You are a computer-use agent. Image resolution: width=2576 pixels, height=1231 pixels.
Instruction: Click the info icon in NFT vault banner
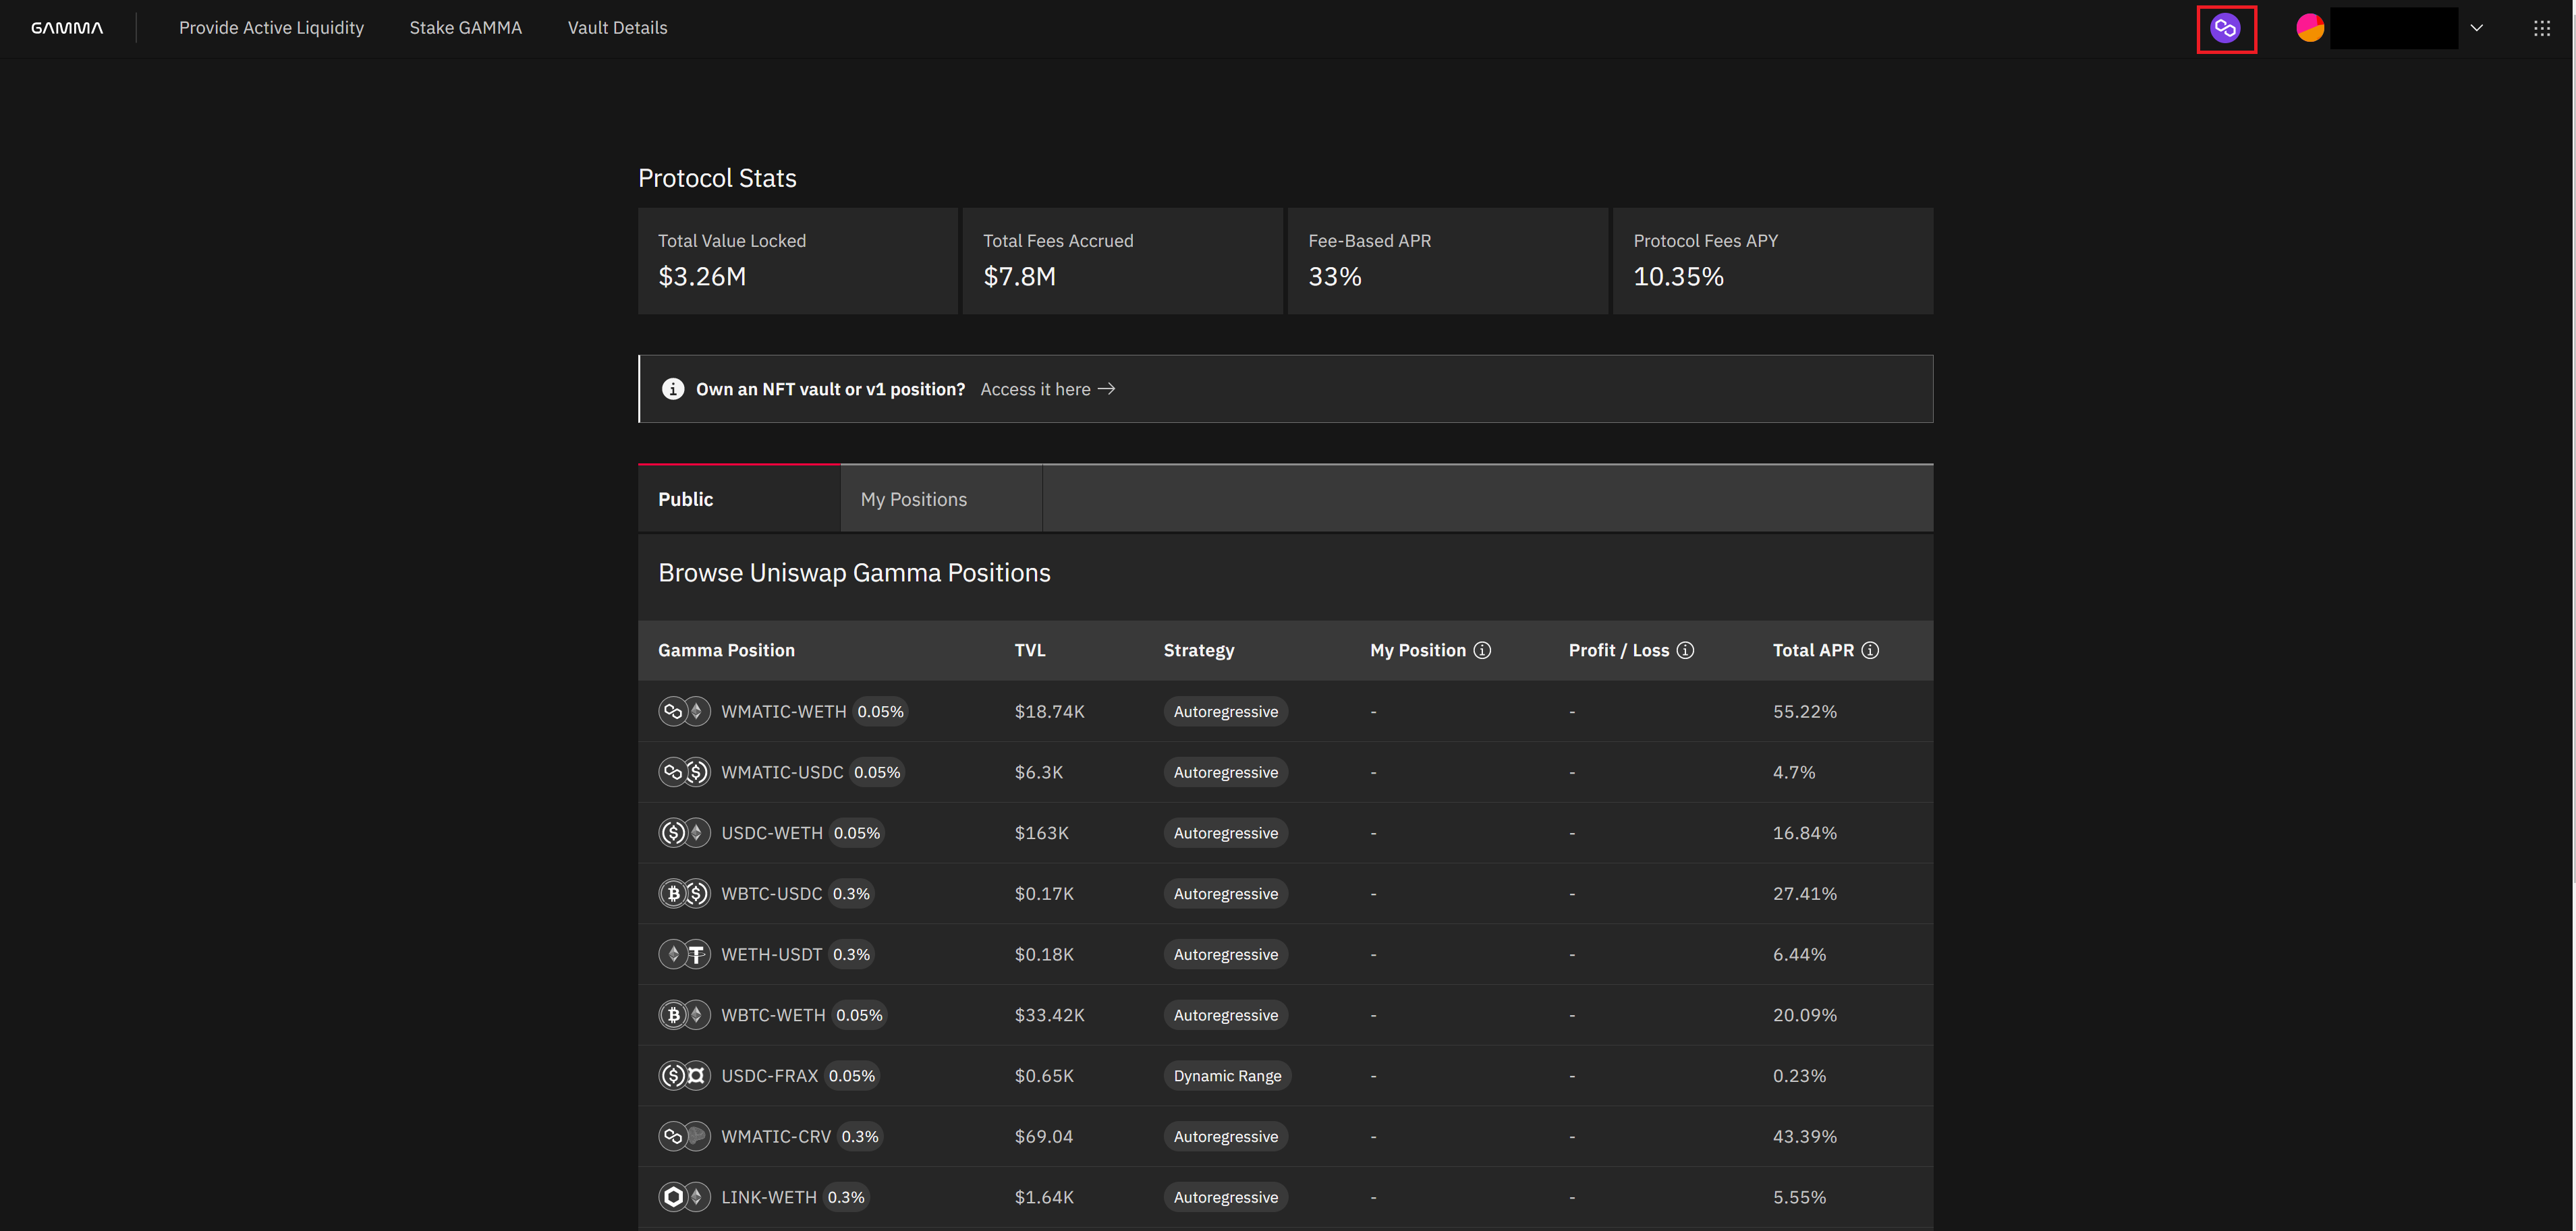[673, 389]
